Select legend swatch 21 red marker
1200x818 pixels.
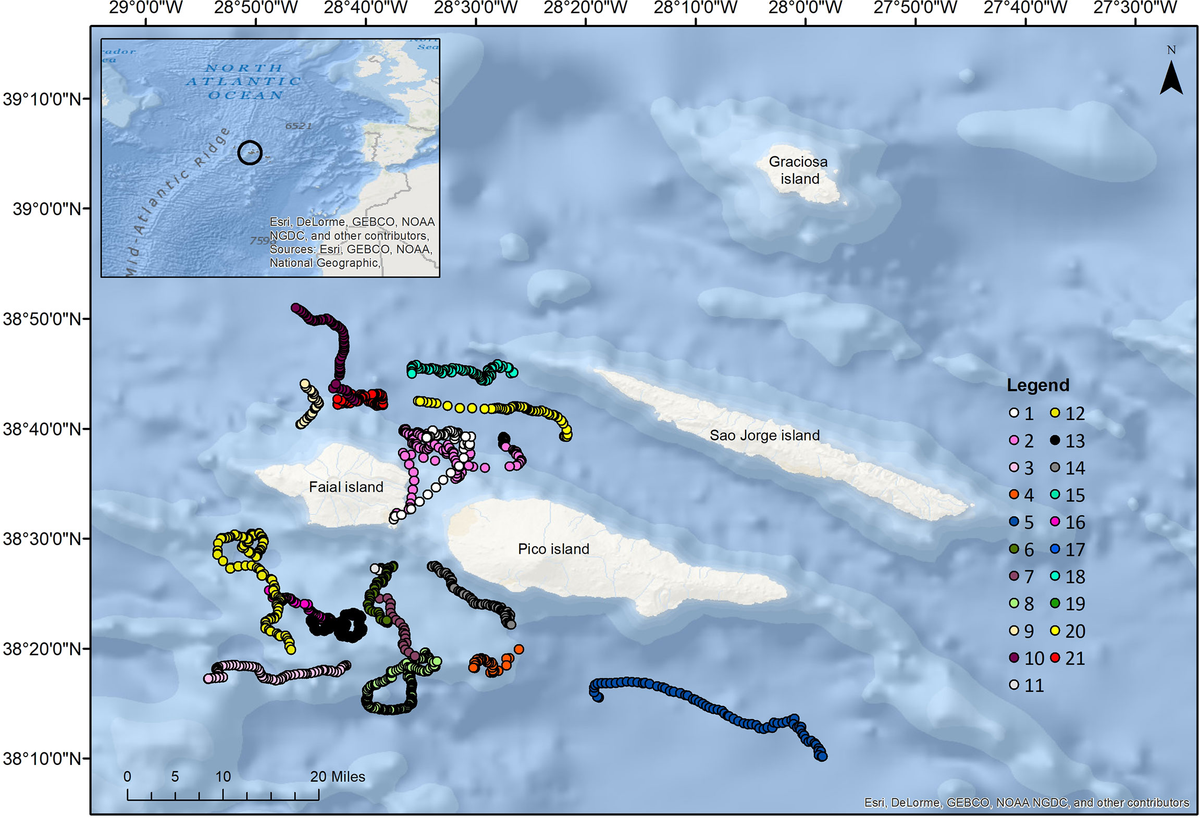pyautogui.click(x=1054, y=657)
